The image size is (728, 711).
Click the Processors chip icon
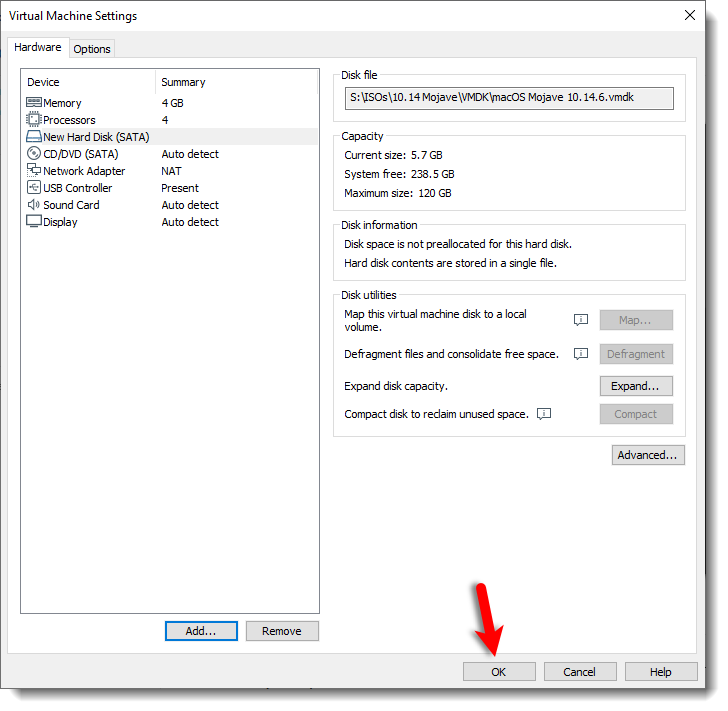coord(34,120)
